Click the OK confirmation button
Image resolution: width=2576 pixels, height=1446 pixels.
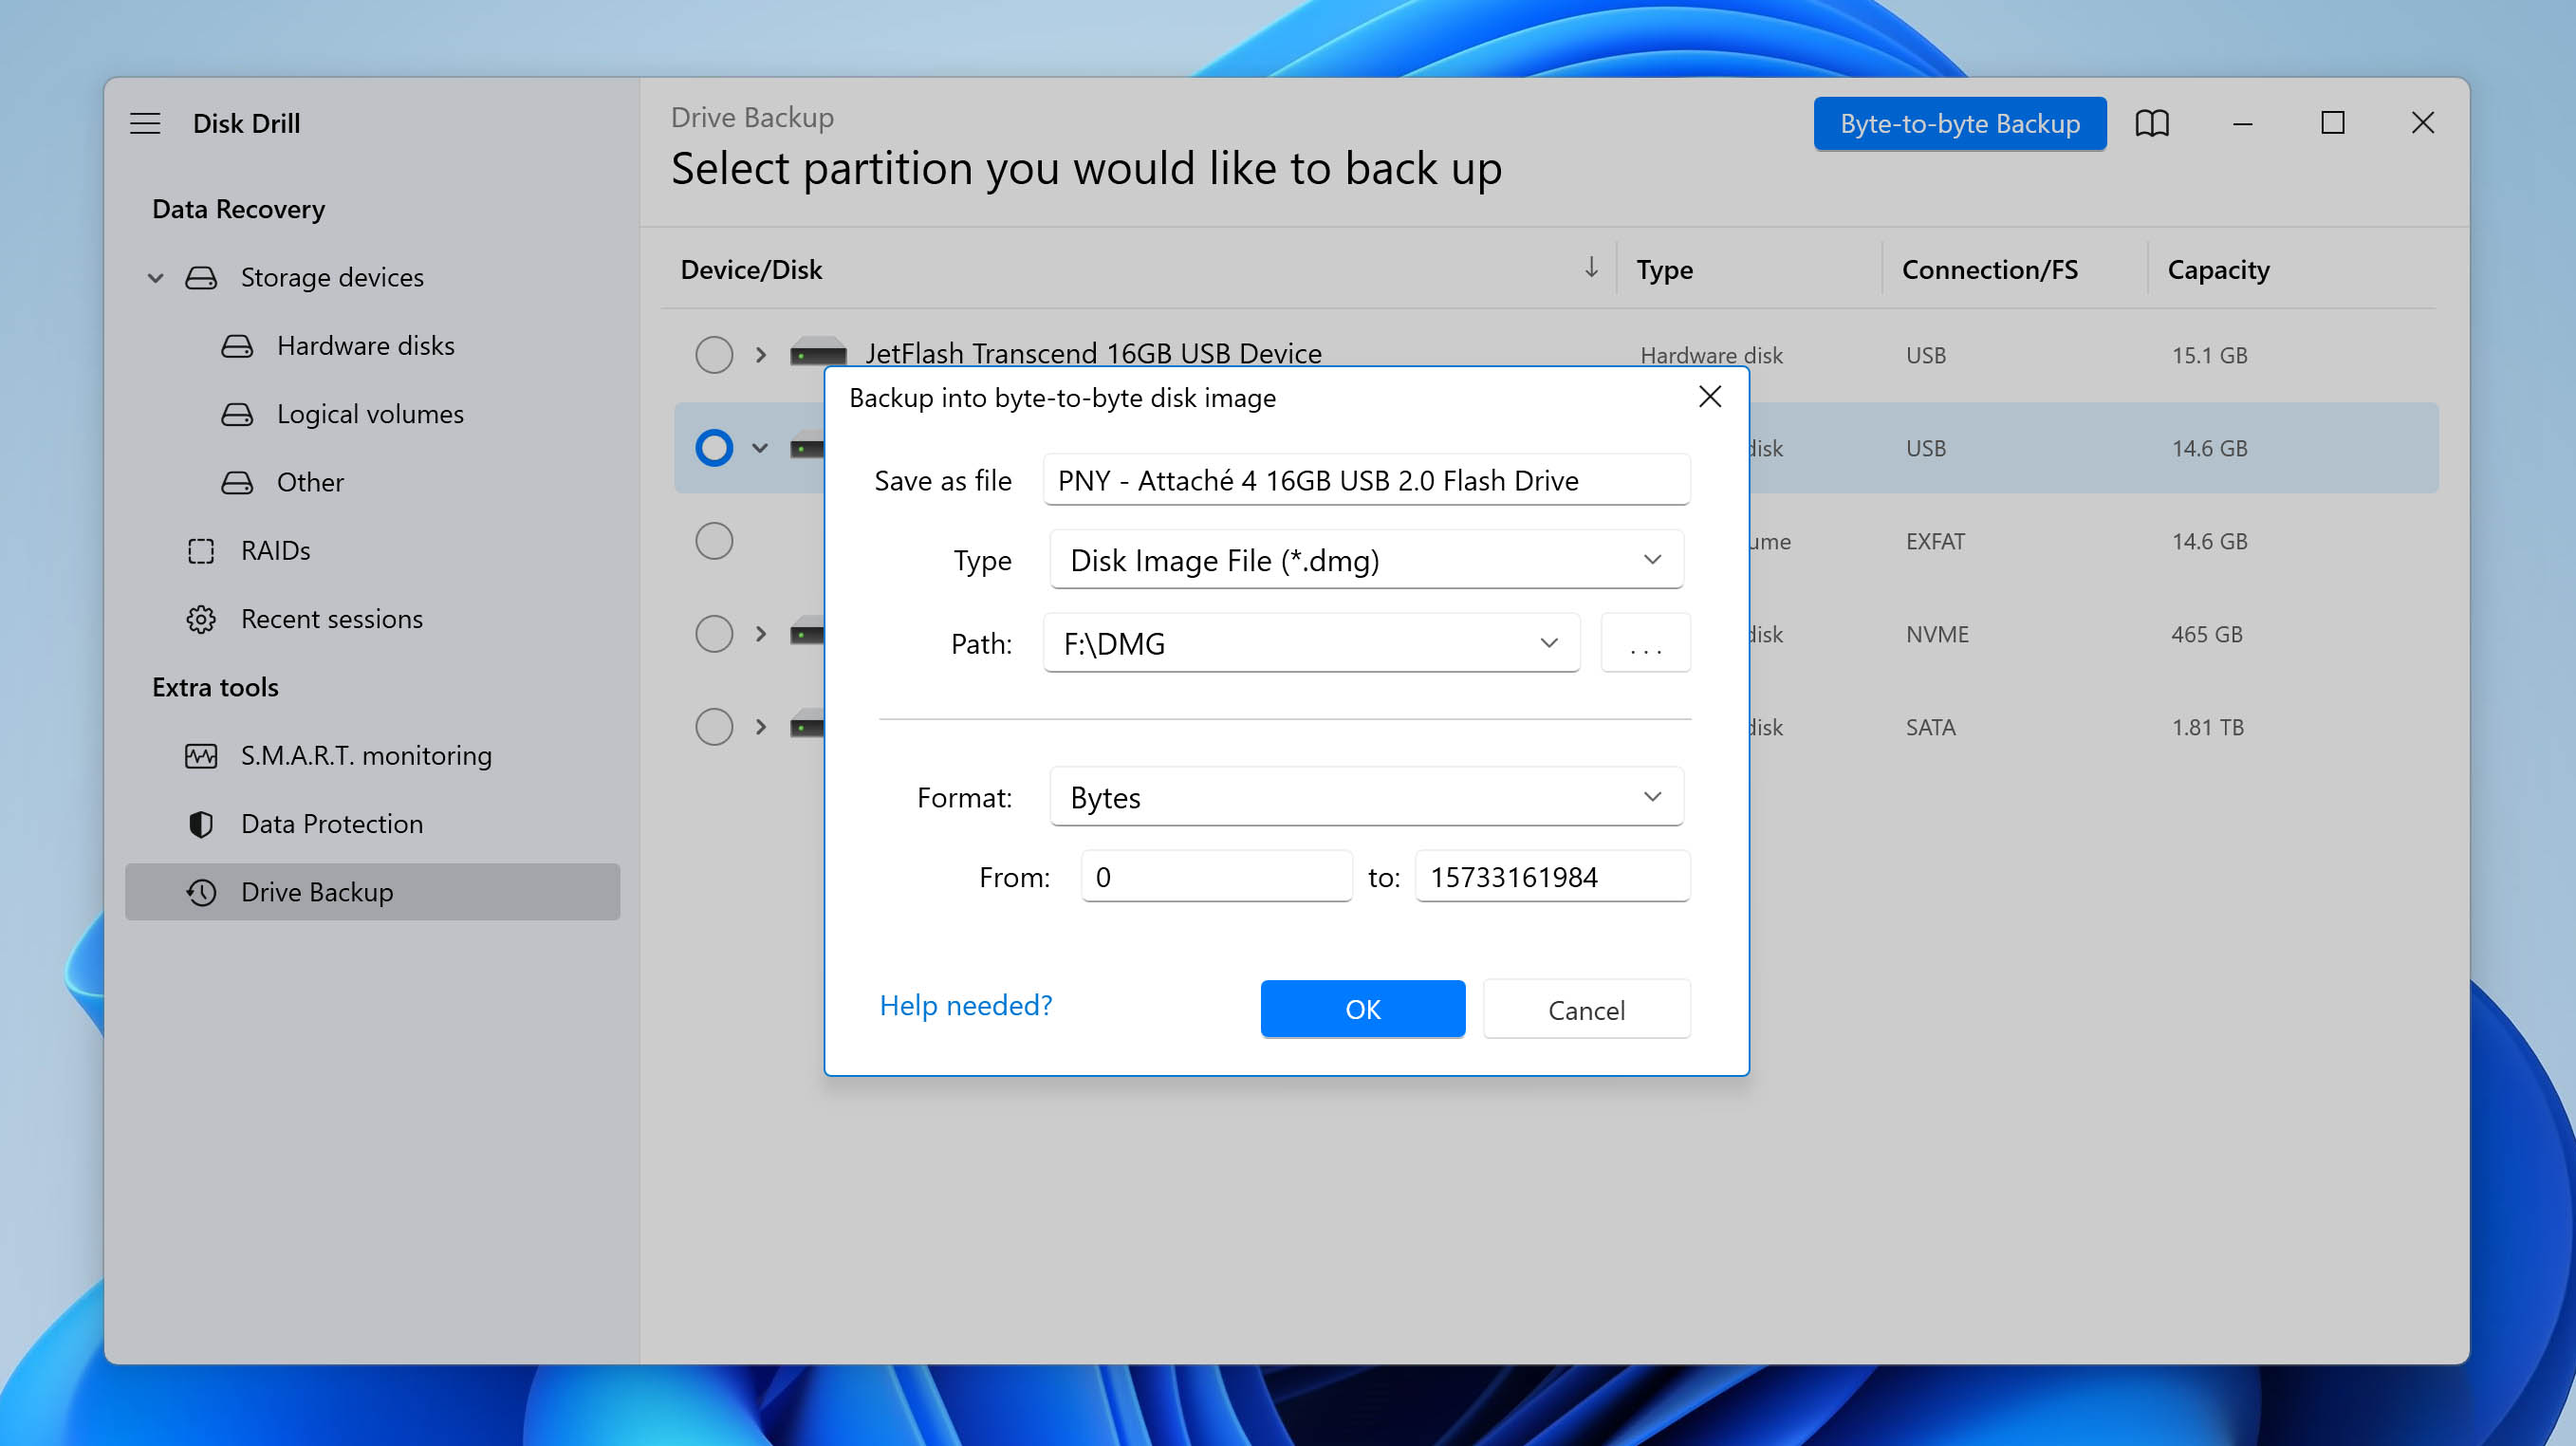pyautogui.click(x=1362, y=1009)
